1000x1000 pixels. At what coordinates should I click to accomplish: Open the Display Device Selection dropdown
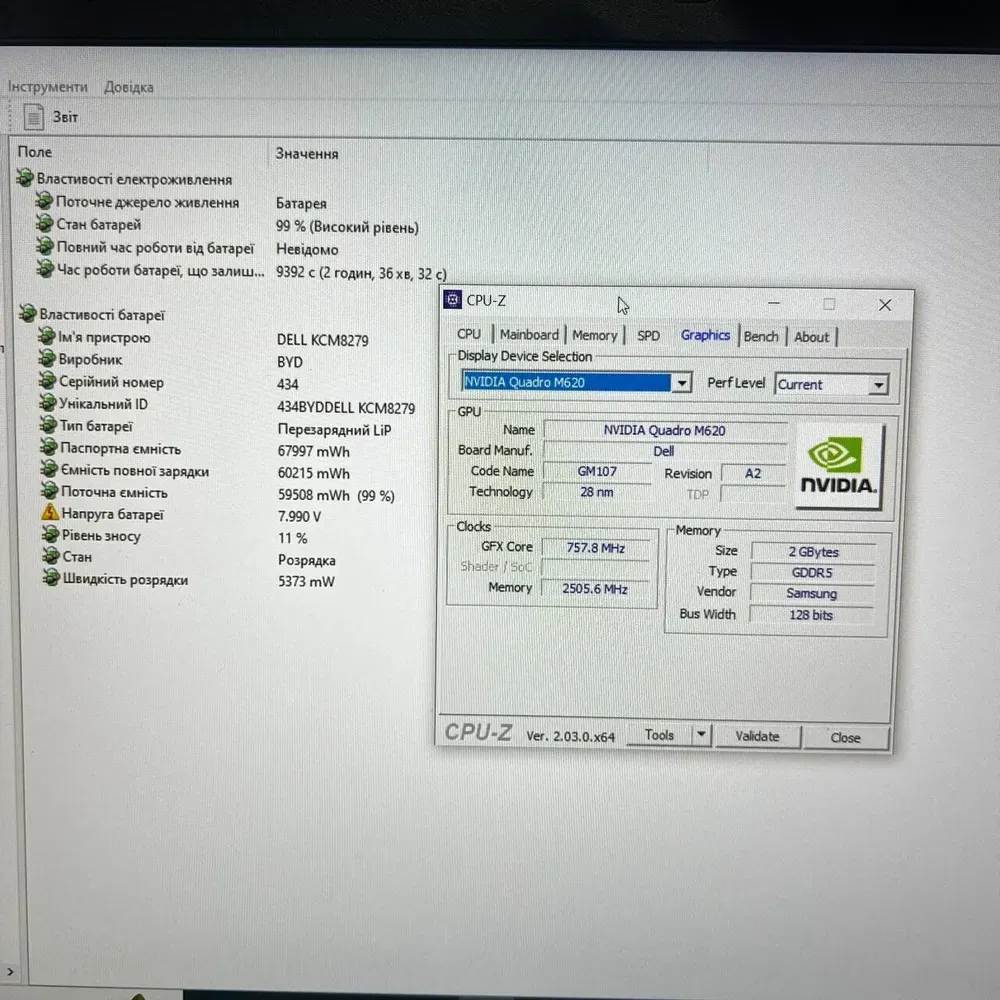681,383
